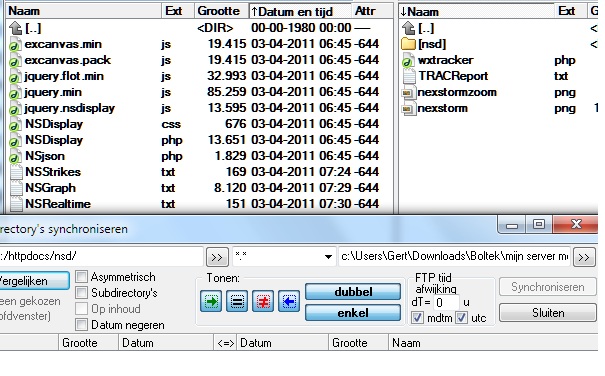605x376 pixels.
Task: Toggle the red not-equal files filter
Action: click(x=263, y=301)
